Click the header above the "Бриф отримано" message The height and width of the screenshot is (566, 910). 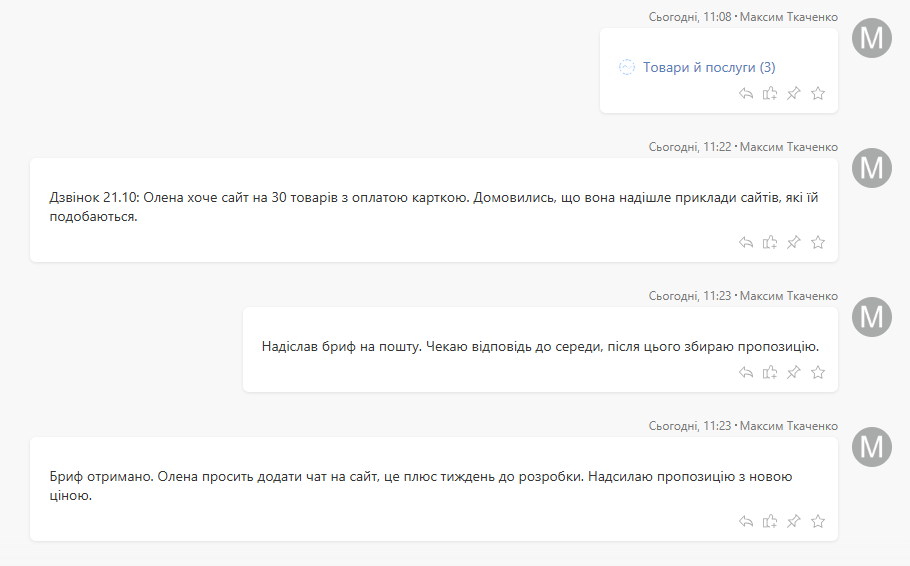[x=743, y=427]
